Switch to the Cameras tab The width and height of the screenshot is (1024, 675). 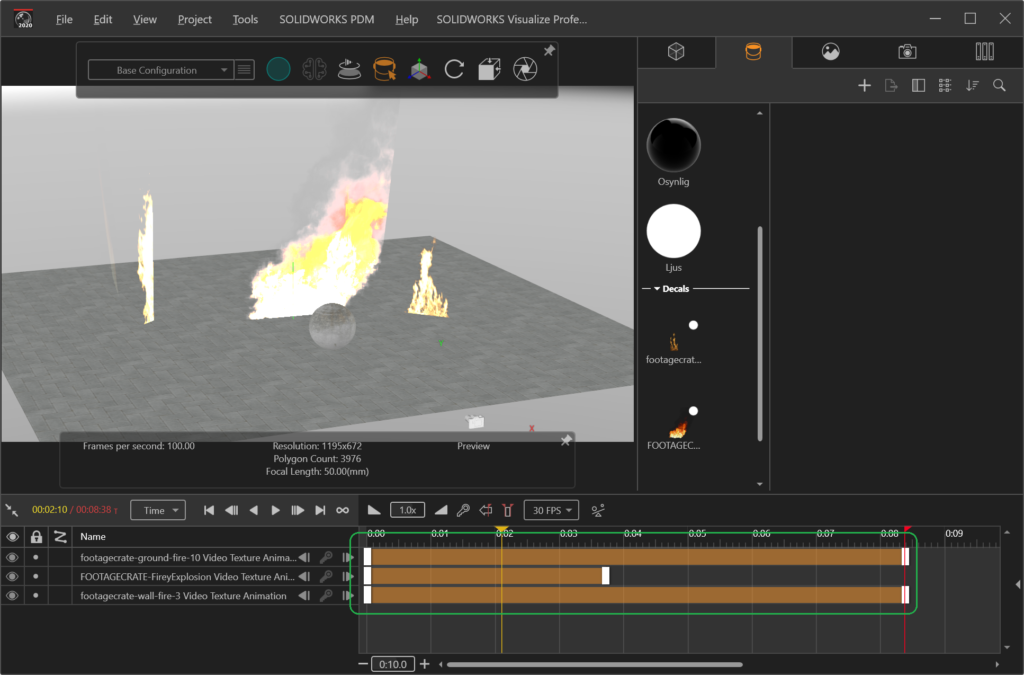(907, 52)
